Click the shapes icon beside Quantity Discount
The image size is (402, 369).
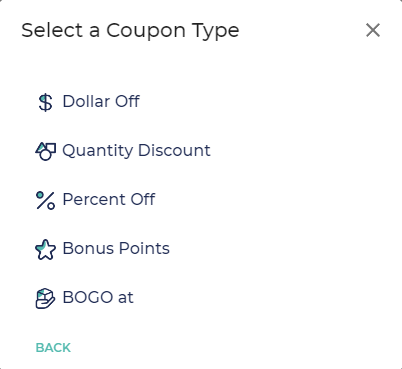point(45,151)
